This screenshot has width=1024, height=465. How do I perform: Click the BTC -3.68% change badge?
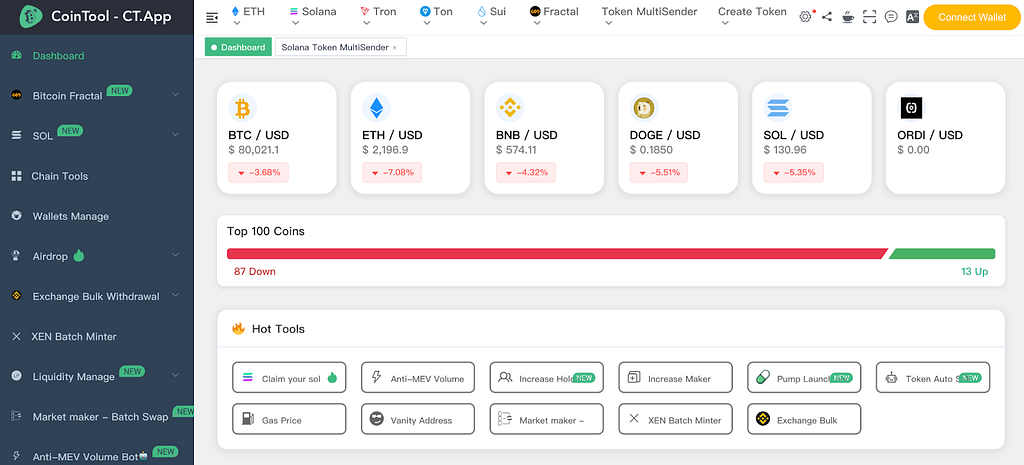[x=259, y=172]
